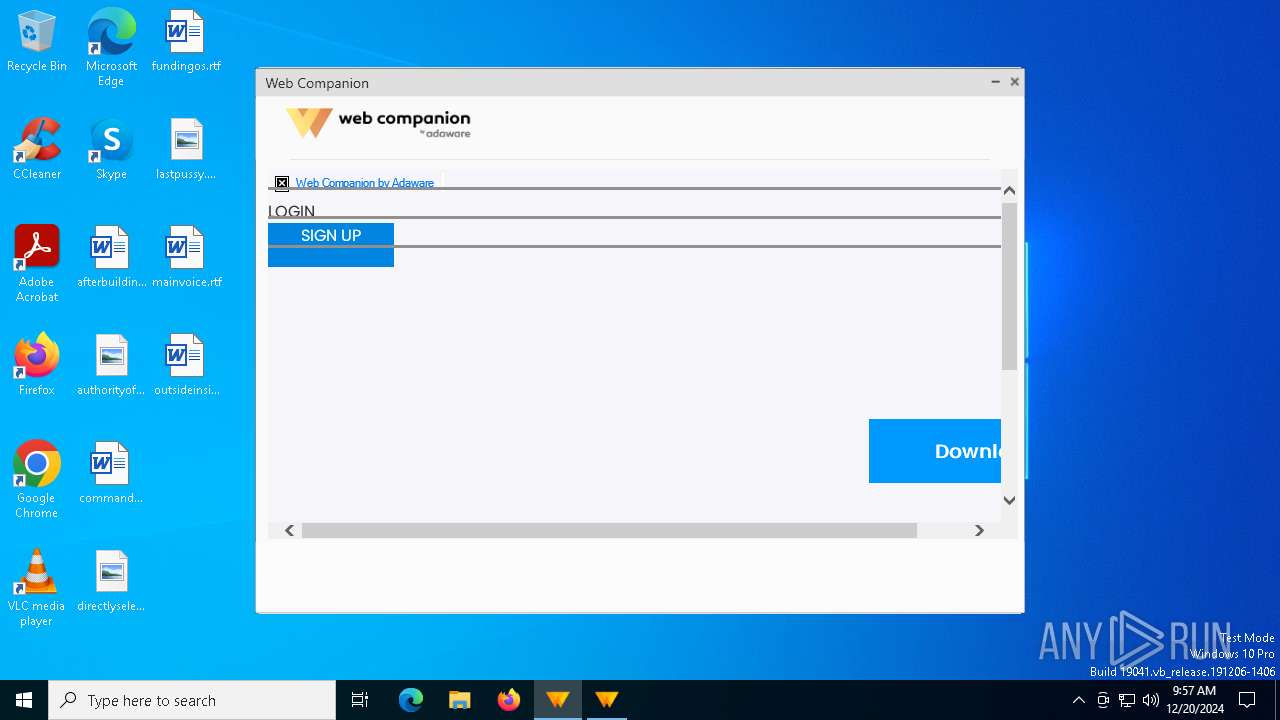
Task: Minimize the Web Companion window
Action: (995, 82)
